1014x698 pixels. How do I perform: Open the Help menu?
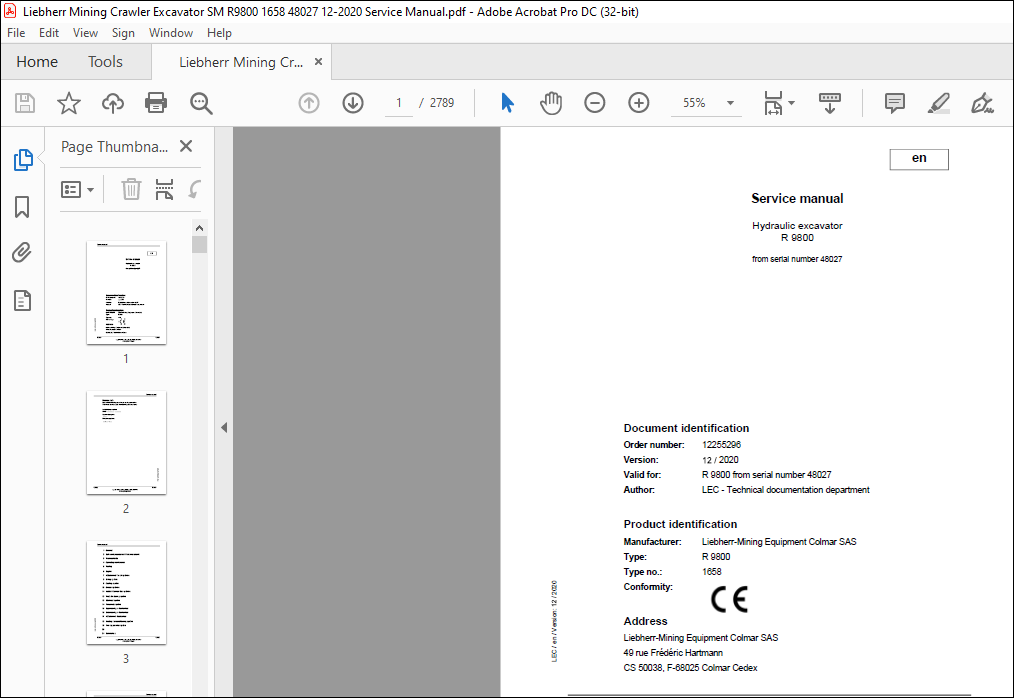click(x=219, y=33)
